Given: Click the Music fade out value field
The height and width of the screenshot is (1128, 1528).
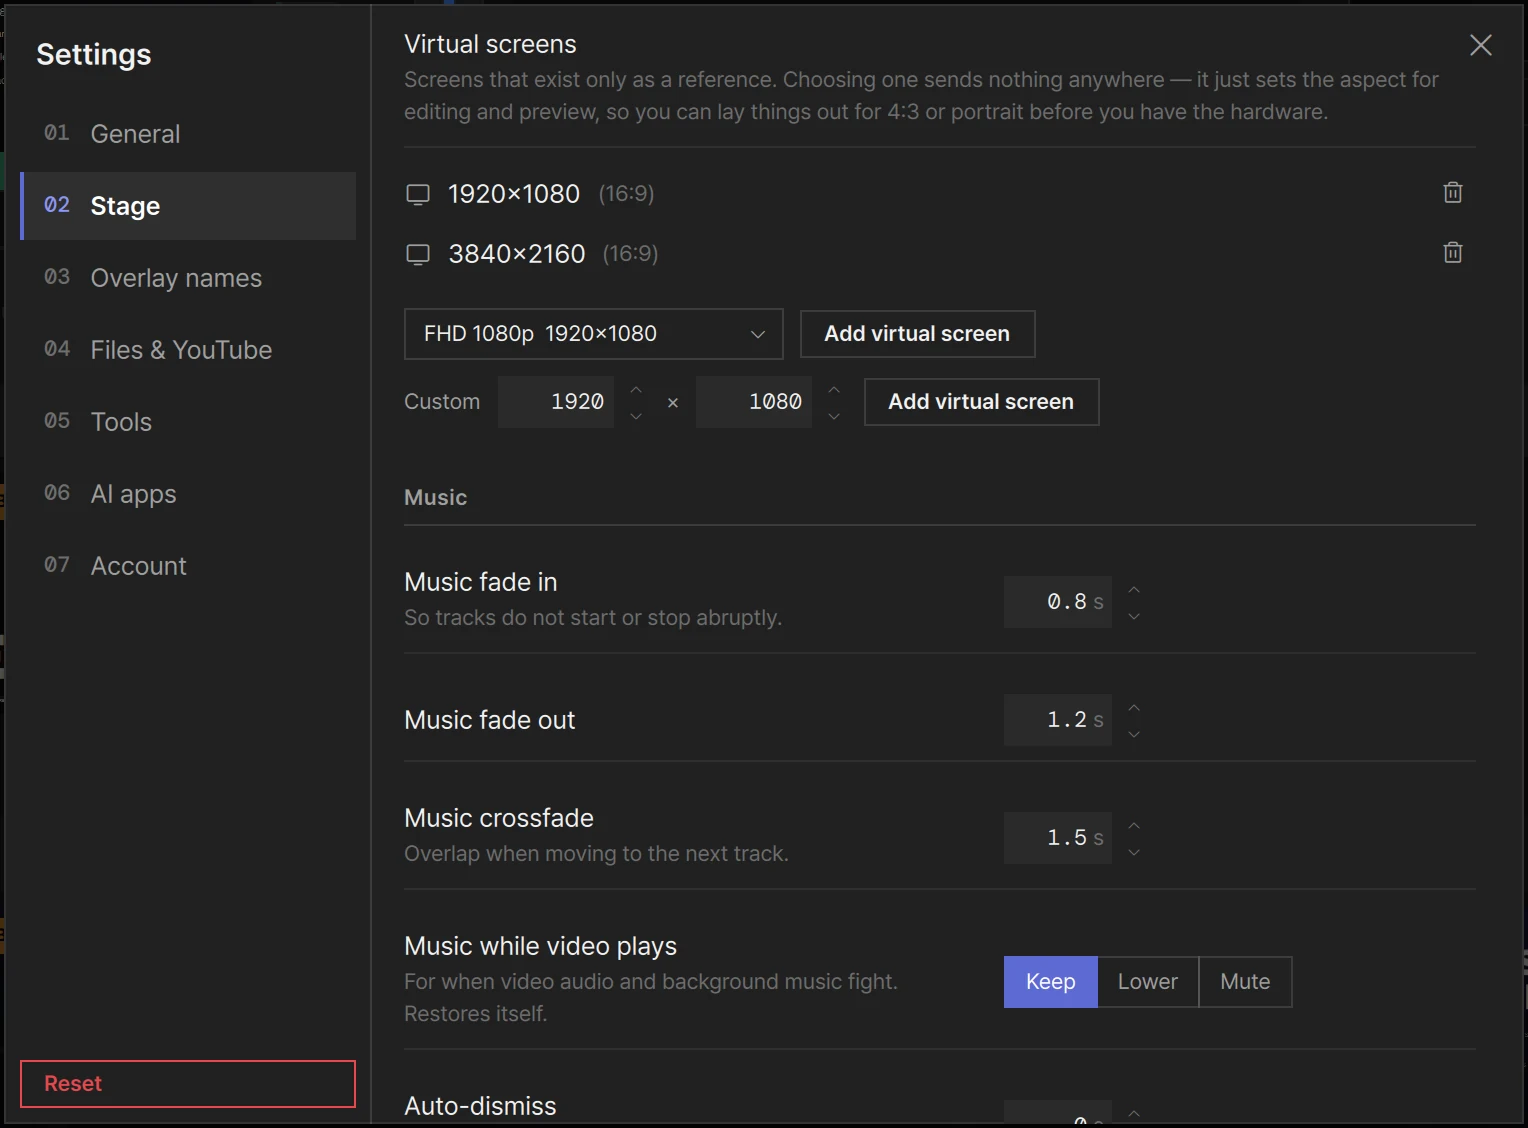Looking at the screenshot, I should [x=1058, y=720].
